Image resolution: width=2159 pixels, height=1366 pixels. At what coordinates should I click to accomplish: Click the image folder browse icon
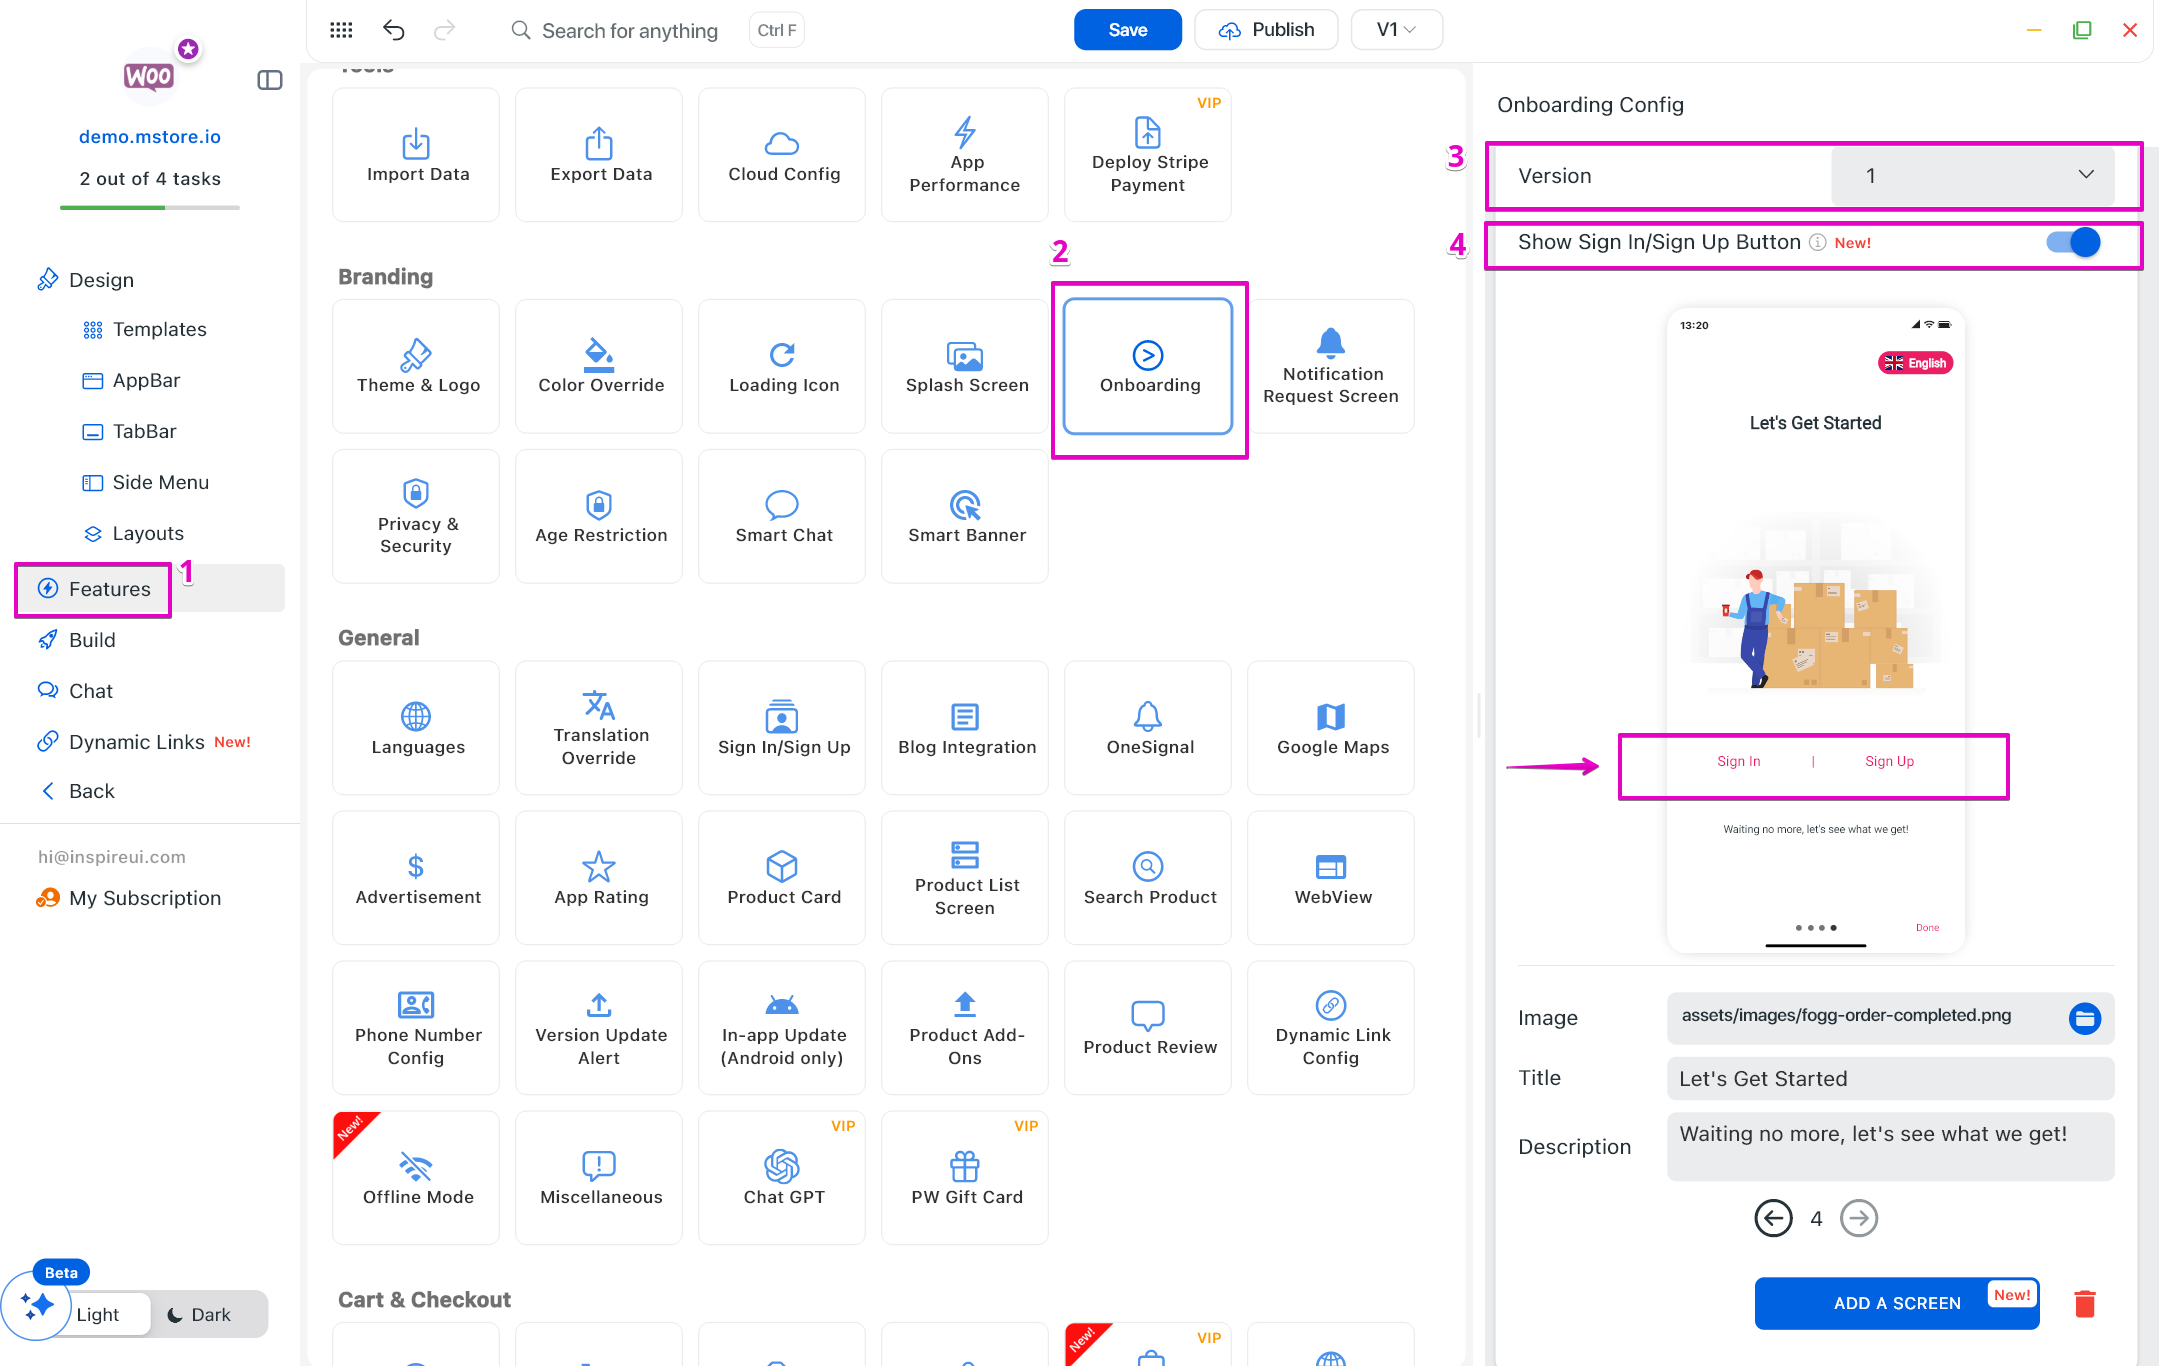pyautogui.click(x=2084, y=1018)
